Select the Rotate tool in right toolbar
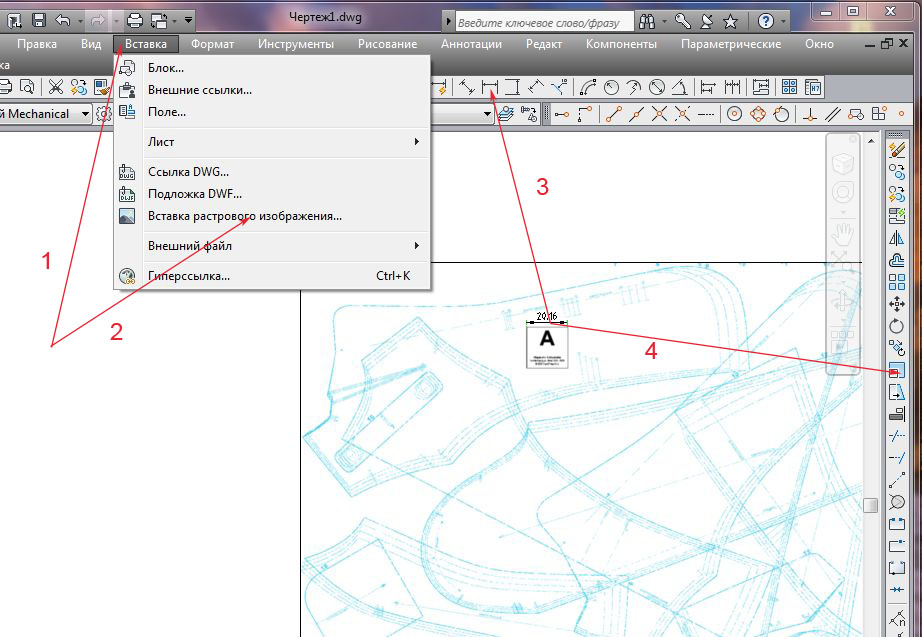Screen dimensions: 922x637 tap(897, 326)
